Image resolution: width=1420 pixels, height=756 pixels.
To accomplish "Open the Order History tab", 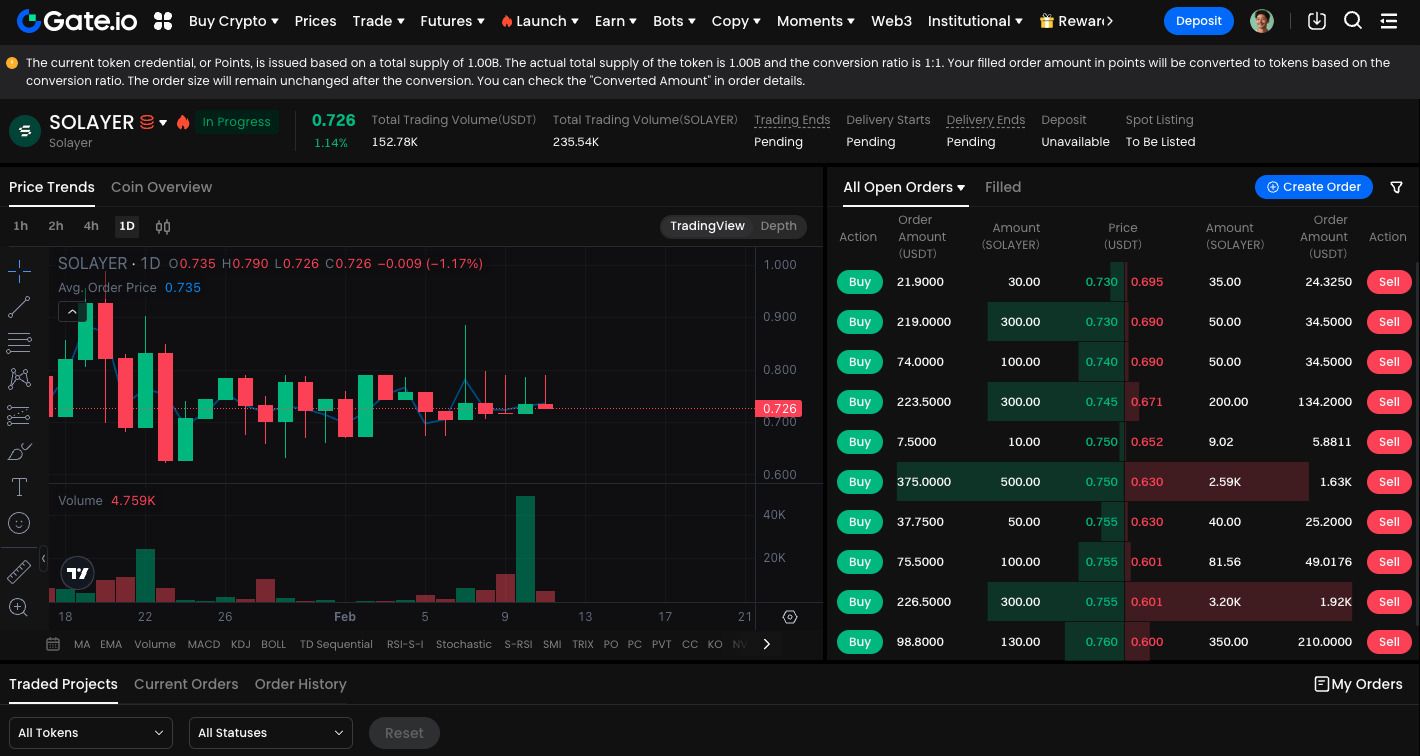I will 300,684.
